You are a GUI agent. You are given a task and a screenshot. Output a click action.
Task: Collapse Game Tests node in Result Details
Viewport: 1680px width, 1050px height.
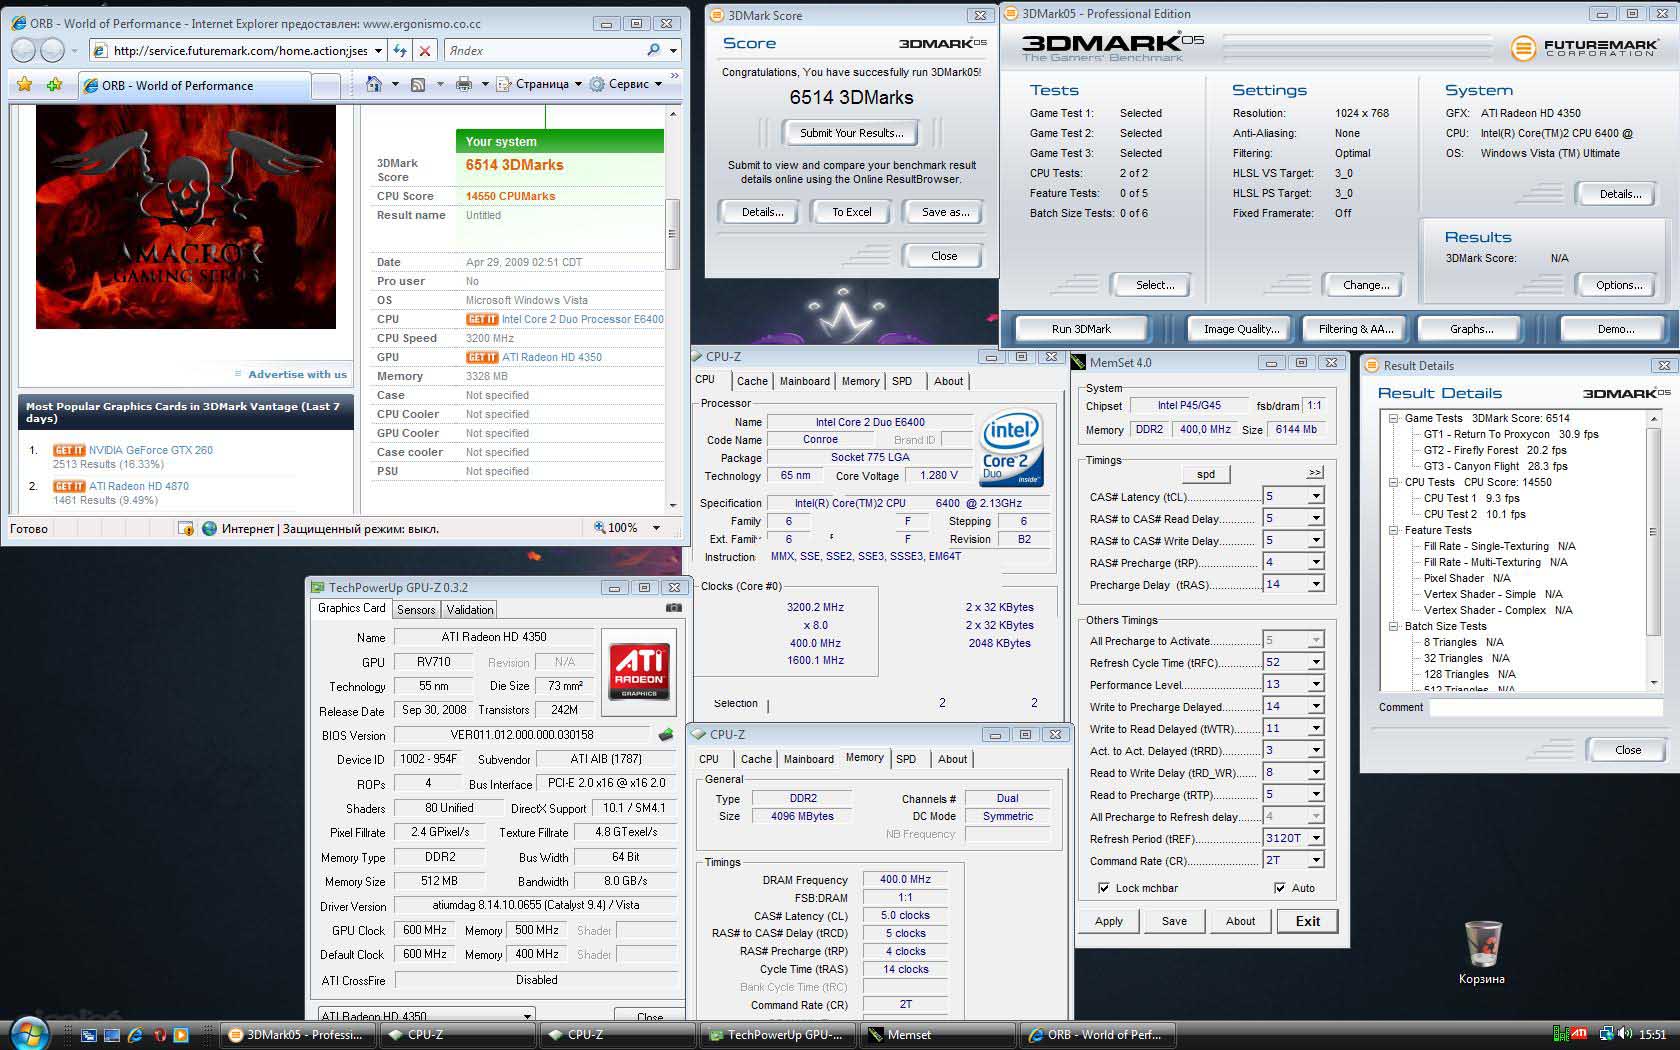1393,418
